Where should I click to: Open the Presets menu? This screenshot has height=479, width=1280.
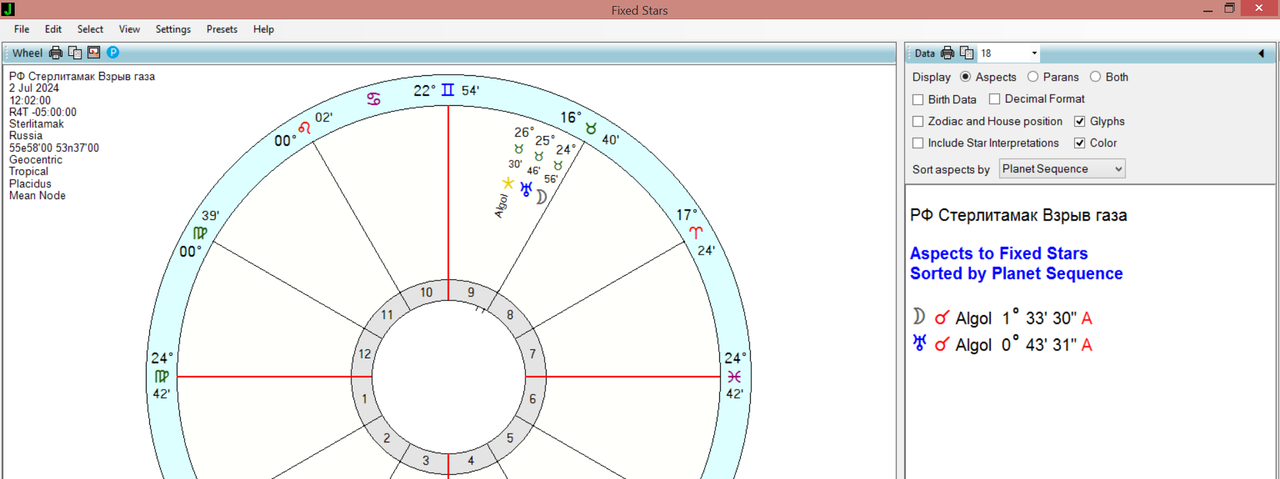pyautogui.click(x=222, y=29)
